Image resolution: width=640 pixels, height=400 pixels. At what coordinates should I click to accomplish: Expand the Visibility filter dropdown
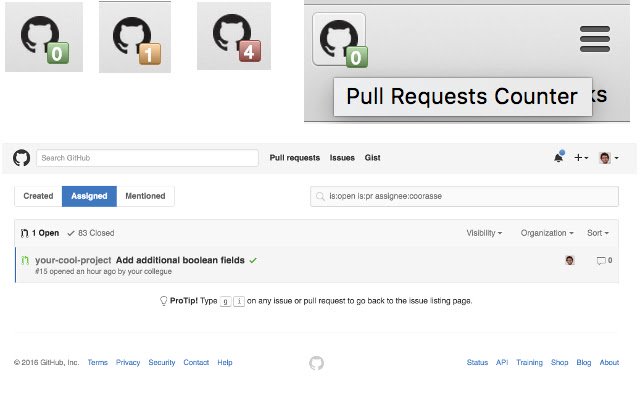[484, 233]
